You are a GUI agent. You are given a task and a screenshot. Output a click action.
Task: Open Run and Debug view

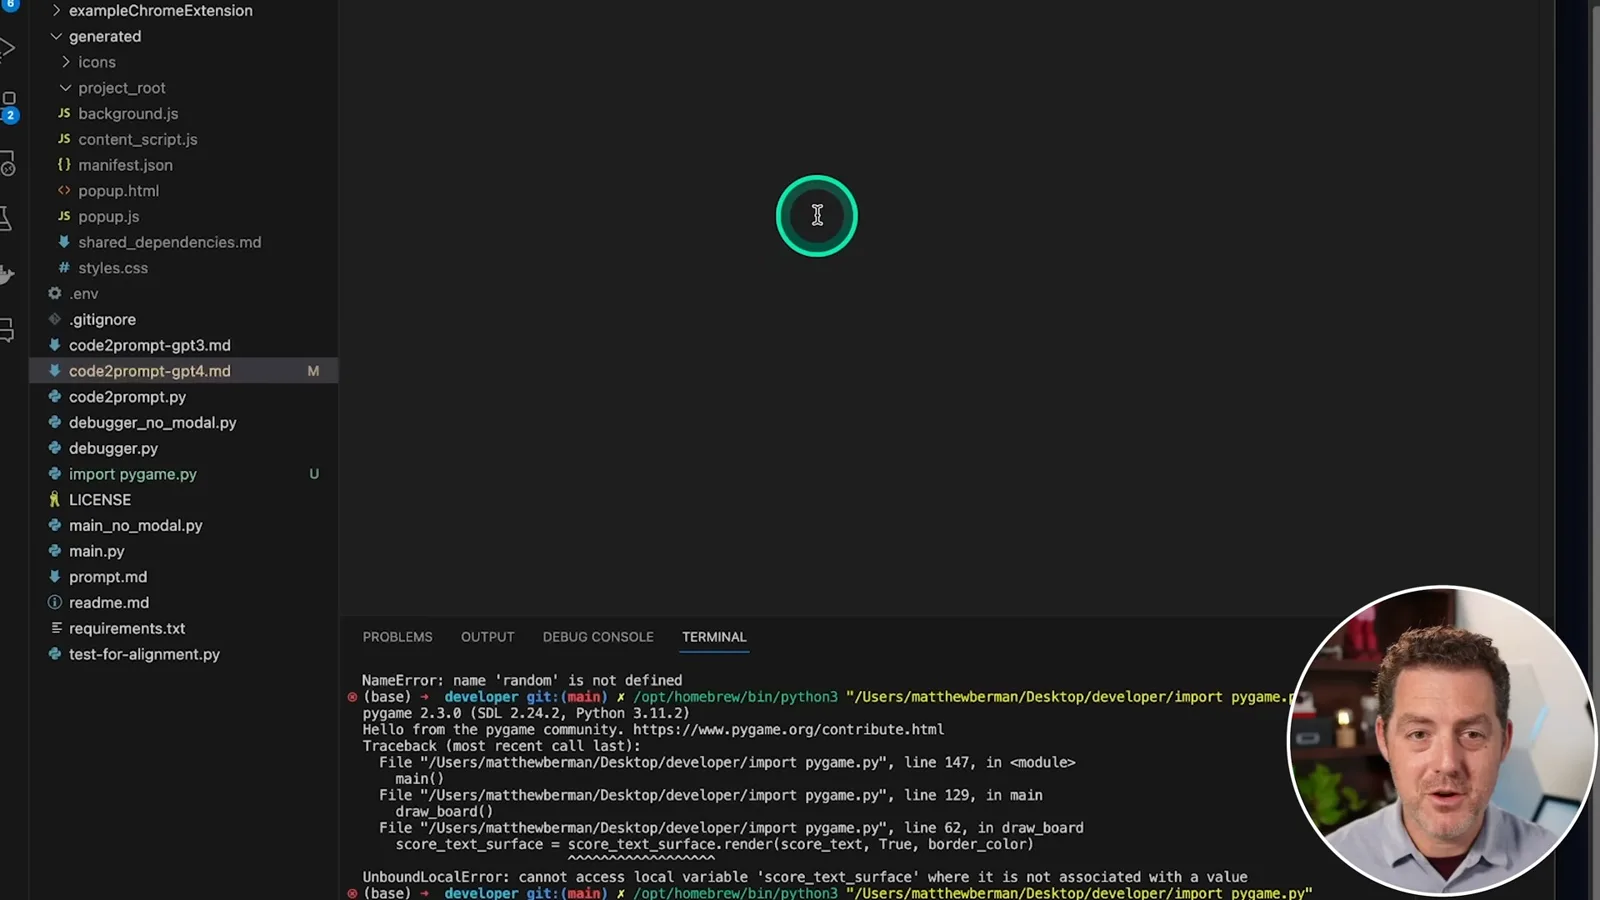[x=7, y=48]
